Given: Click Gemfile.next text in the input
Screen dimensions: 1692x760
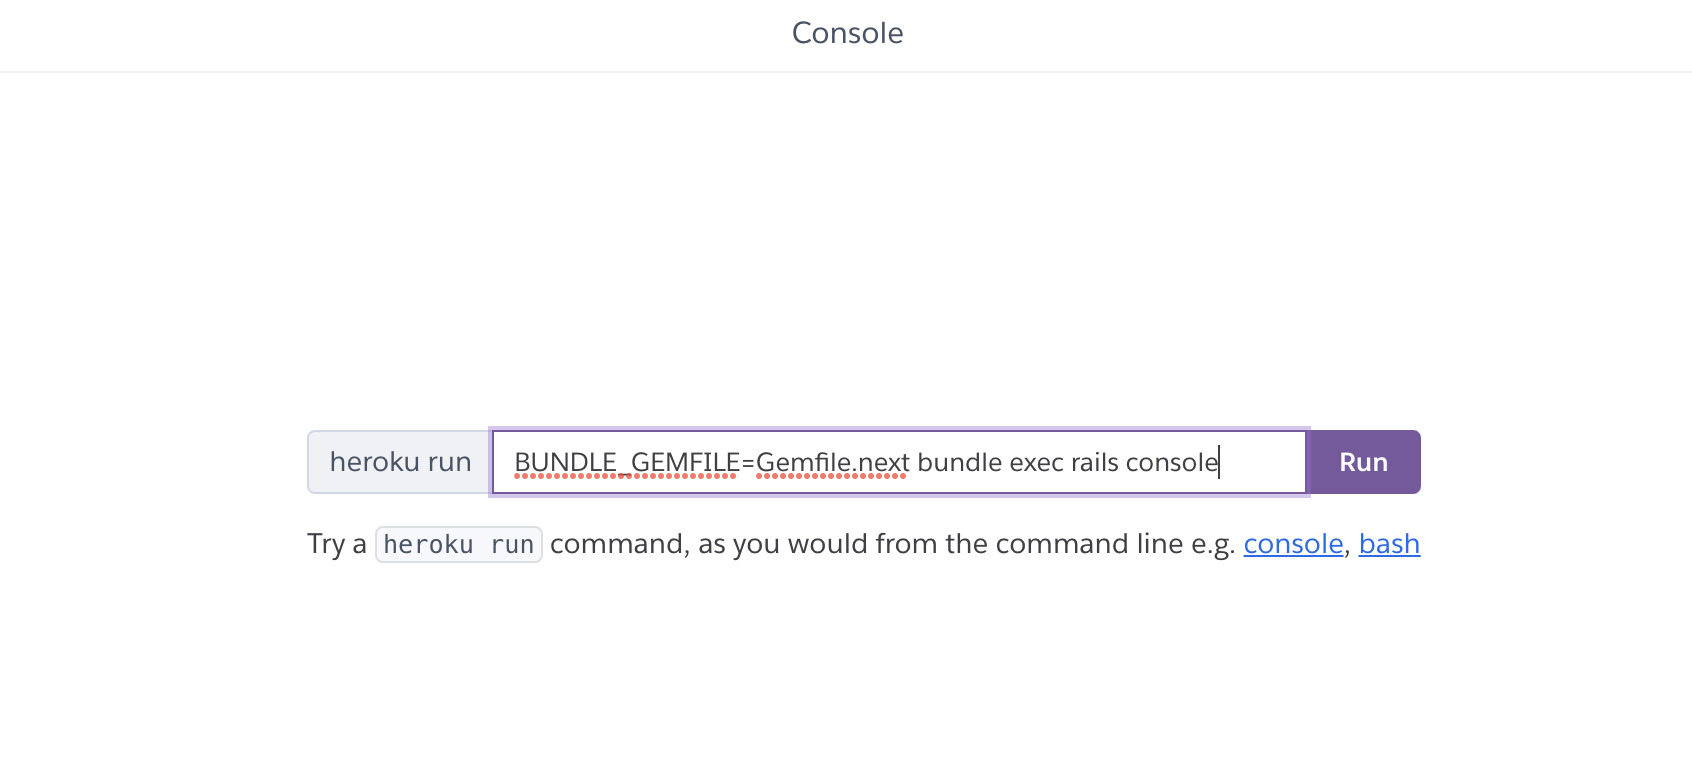Looking at the screenshot, I should [x=832, y=462].
